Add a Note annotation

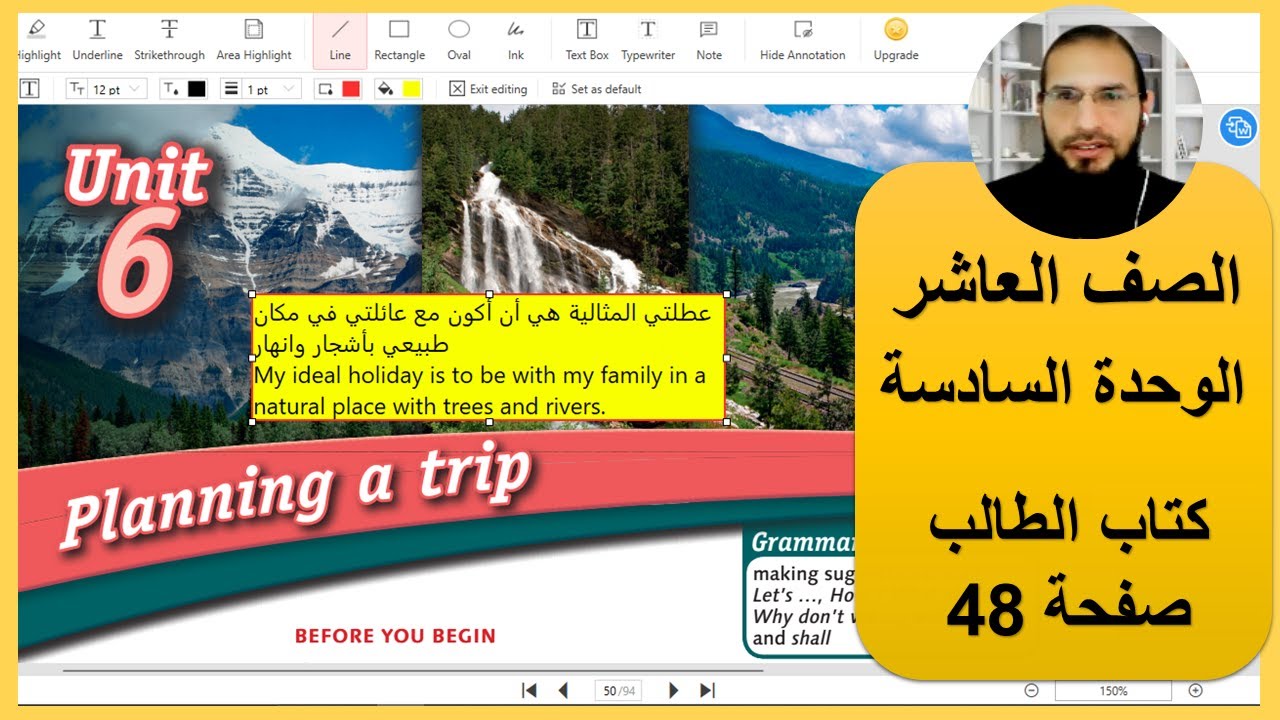(x=709, y=40)
